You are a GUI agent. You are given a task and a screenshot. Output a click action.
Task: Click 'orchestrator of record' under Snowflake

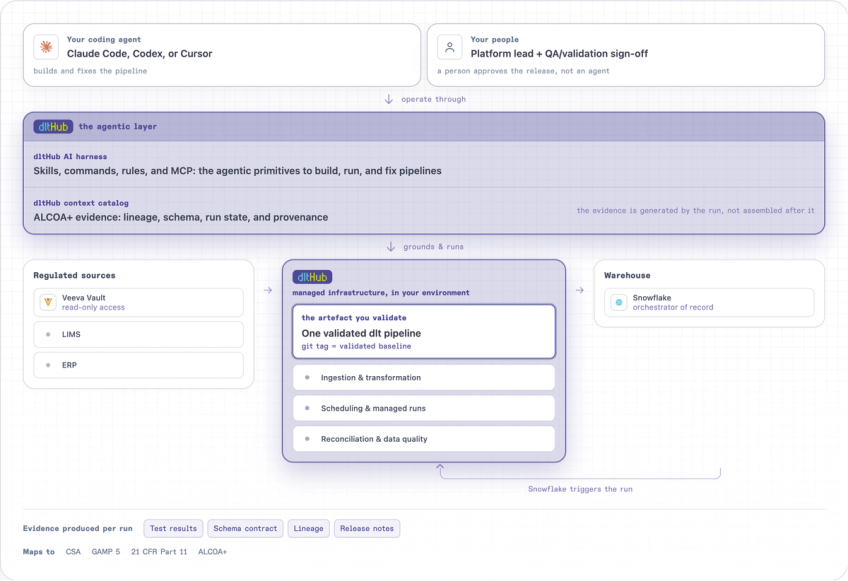pos(673,307)
